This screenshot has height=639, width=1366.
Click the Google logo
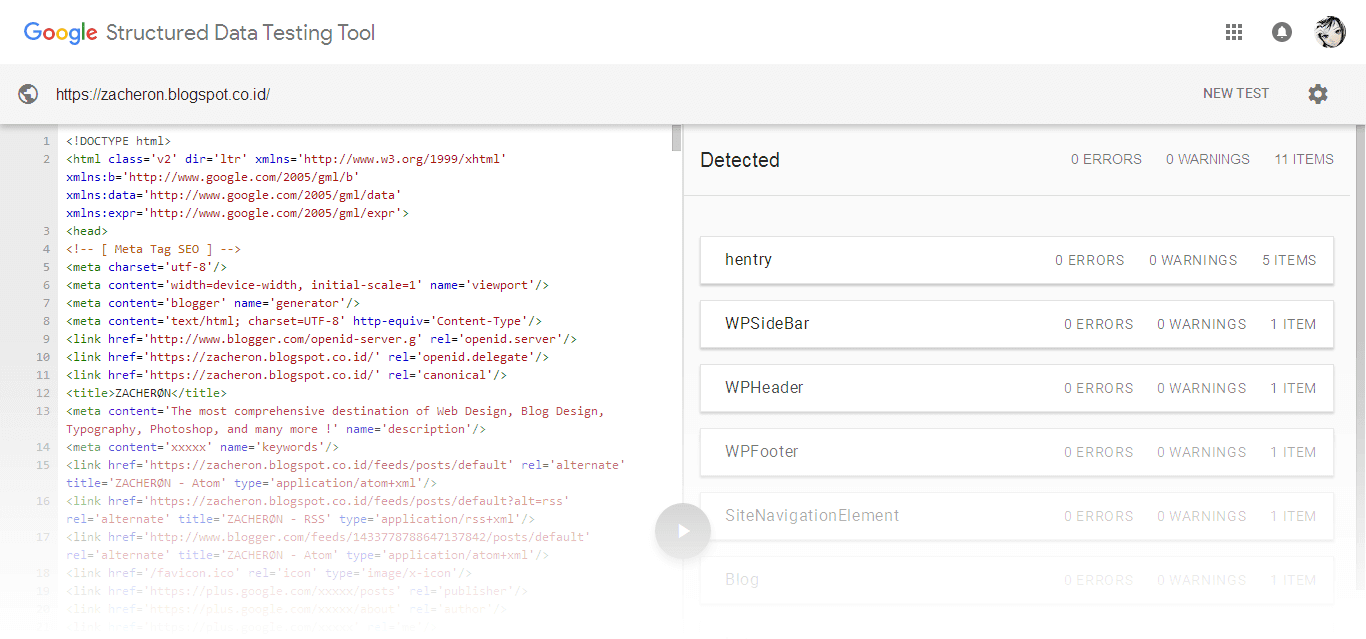tap(61, 32)
